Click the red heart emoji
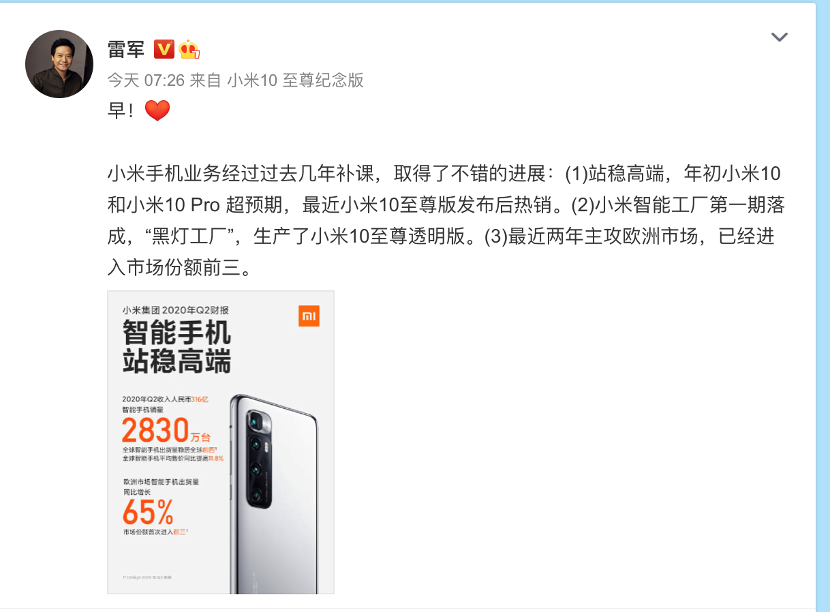The width and height of the screenshot is (830, 612). (157, 110)
